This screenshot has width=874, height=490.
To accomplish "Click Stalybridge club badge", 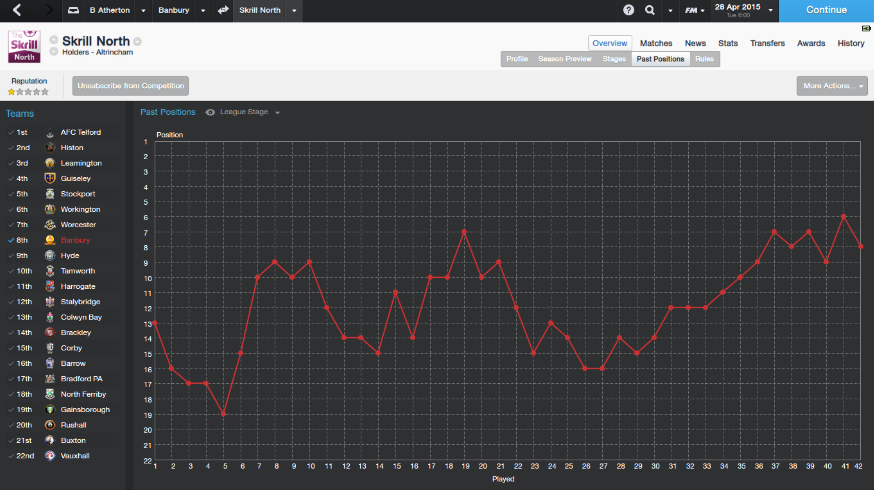I will (50, 302).
